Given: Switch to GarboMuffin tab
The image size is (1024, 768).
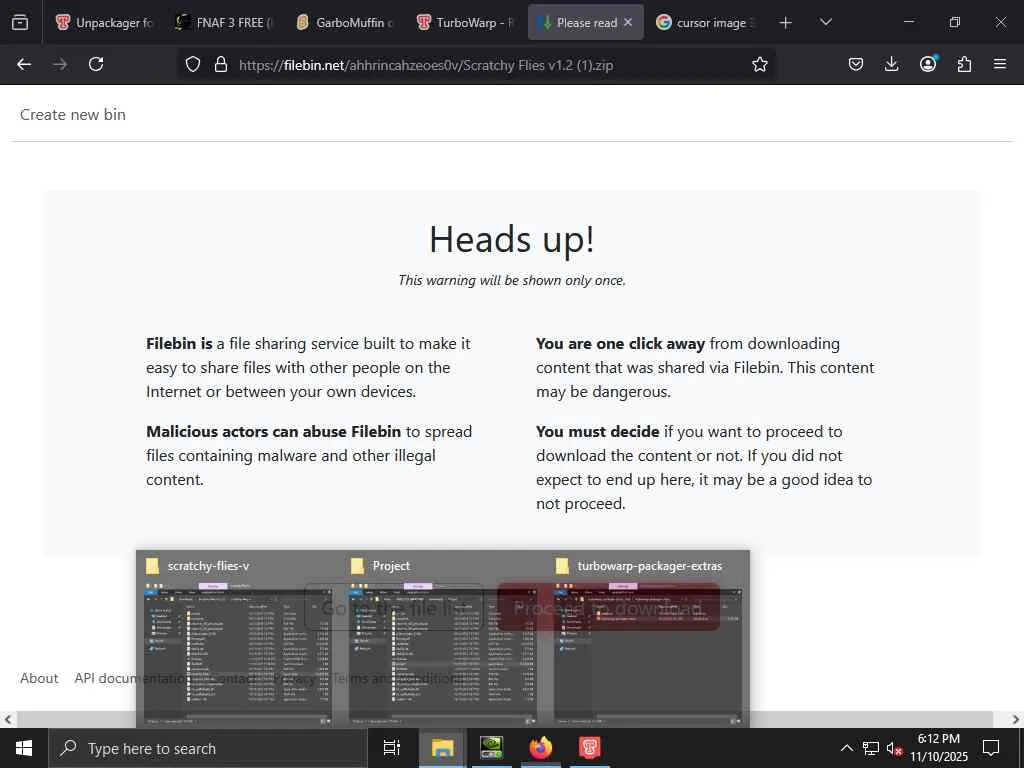Looking at the screenshot, I should [346, 22].
